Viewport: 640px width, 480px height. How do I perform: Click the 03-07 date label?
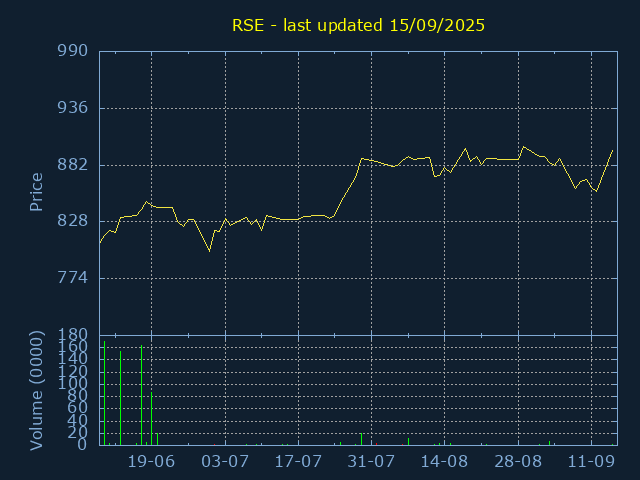pyautogui.click(x=225, y=462)
